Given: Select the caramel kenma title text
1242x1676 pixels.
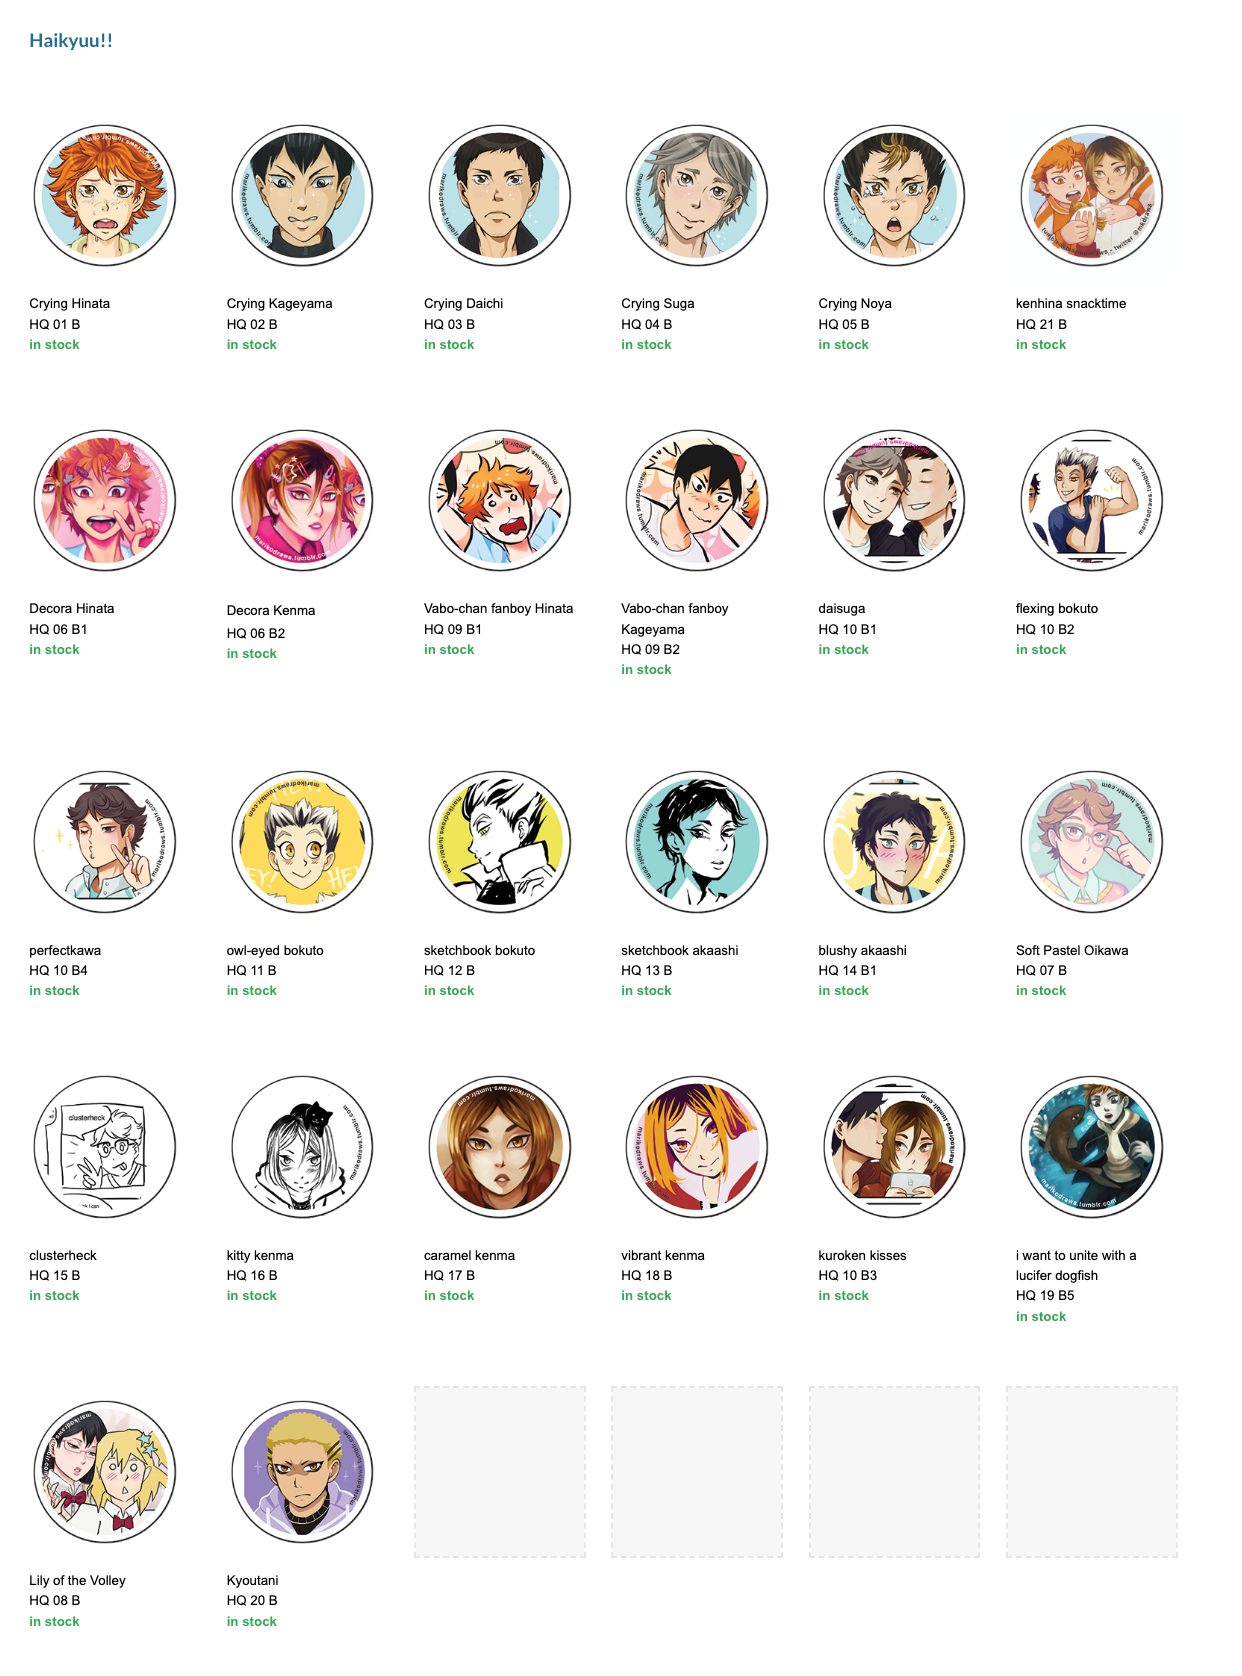Looking at the screenshot, I should click(469, 1255).
